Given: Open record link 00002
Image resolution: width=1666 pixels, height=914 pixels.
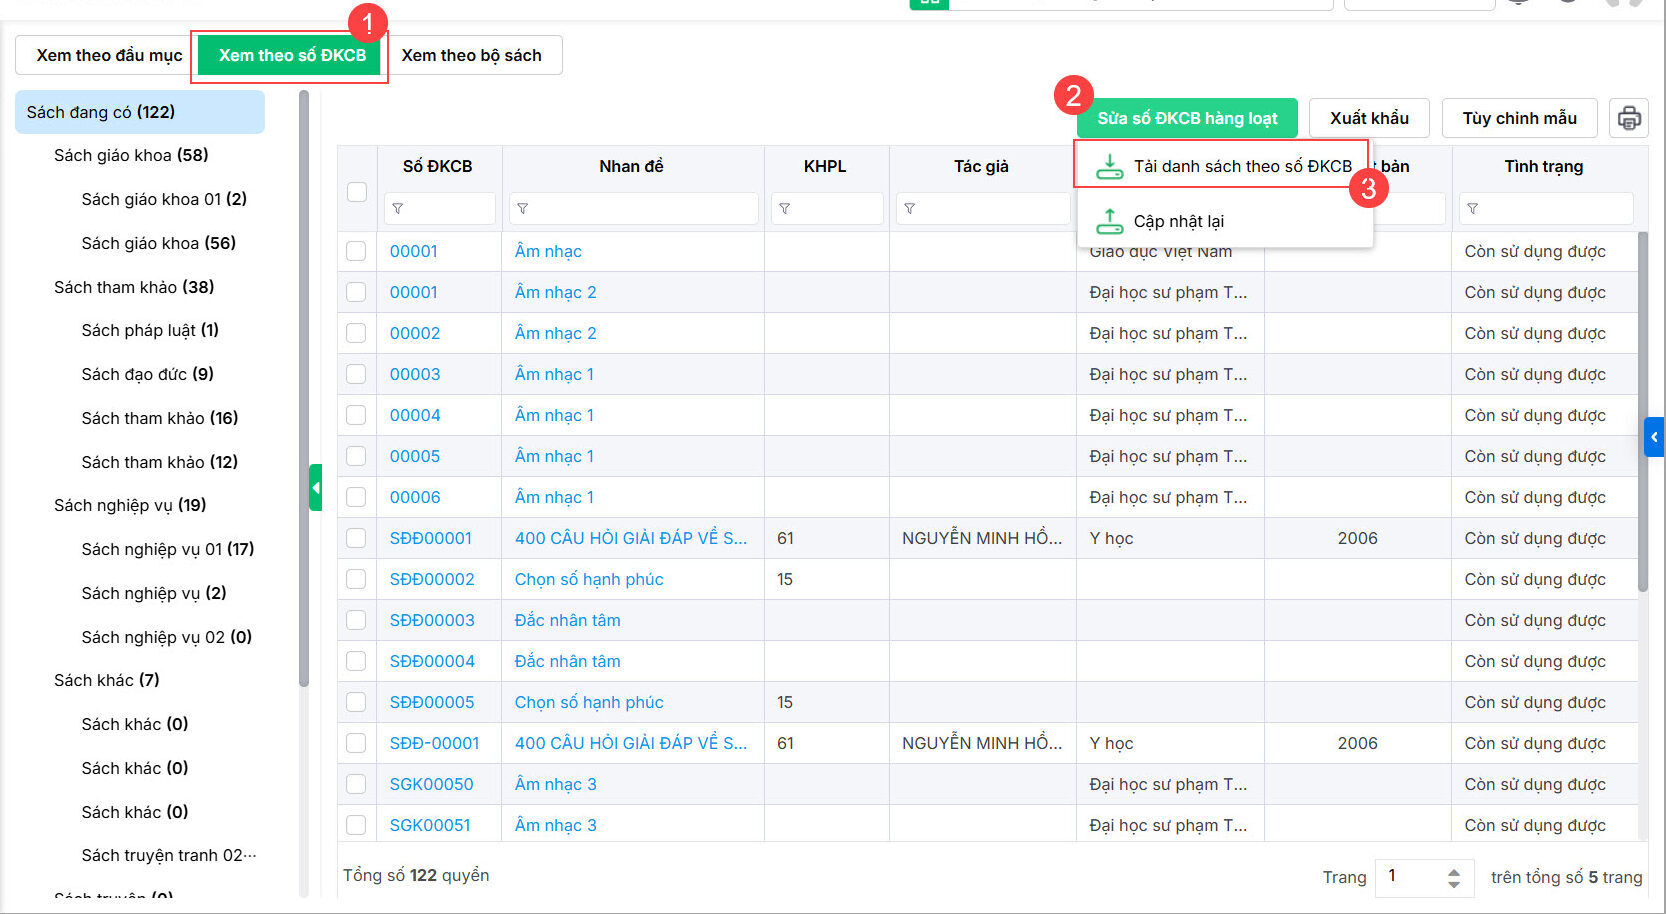Looking at the screenshot, I should [x=415, y=333].
